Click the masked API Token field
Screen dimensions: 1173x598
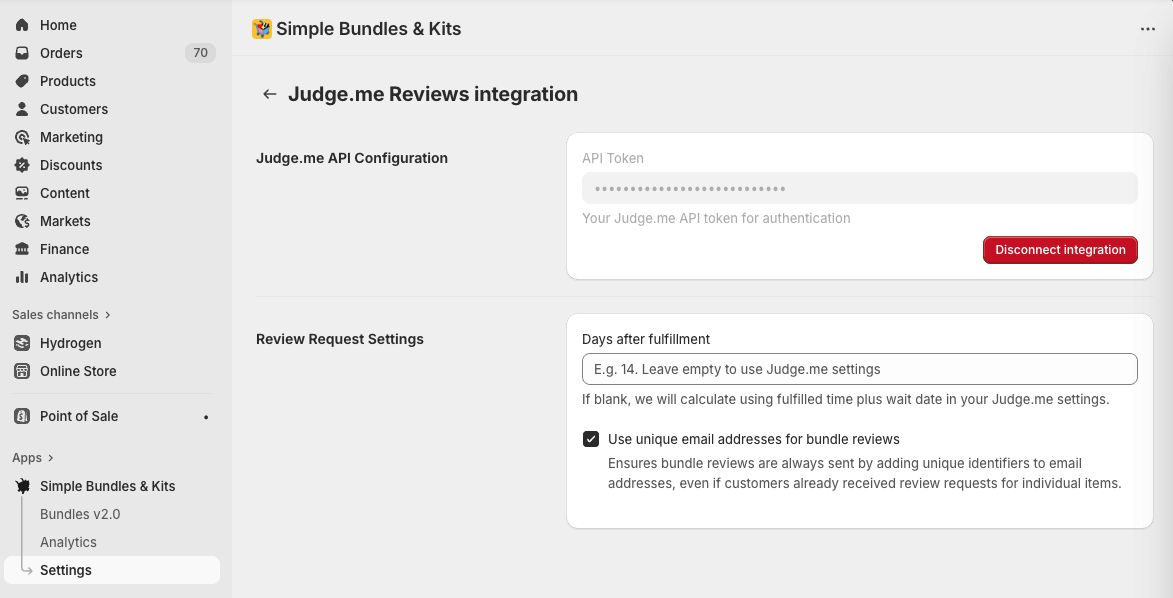(860, 189)
